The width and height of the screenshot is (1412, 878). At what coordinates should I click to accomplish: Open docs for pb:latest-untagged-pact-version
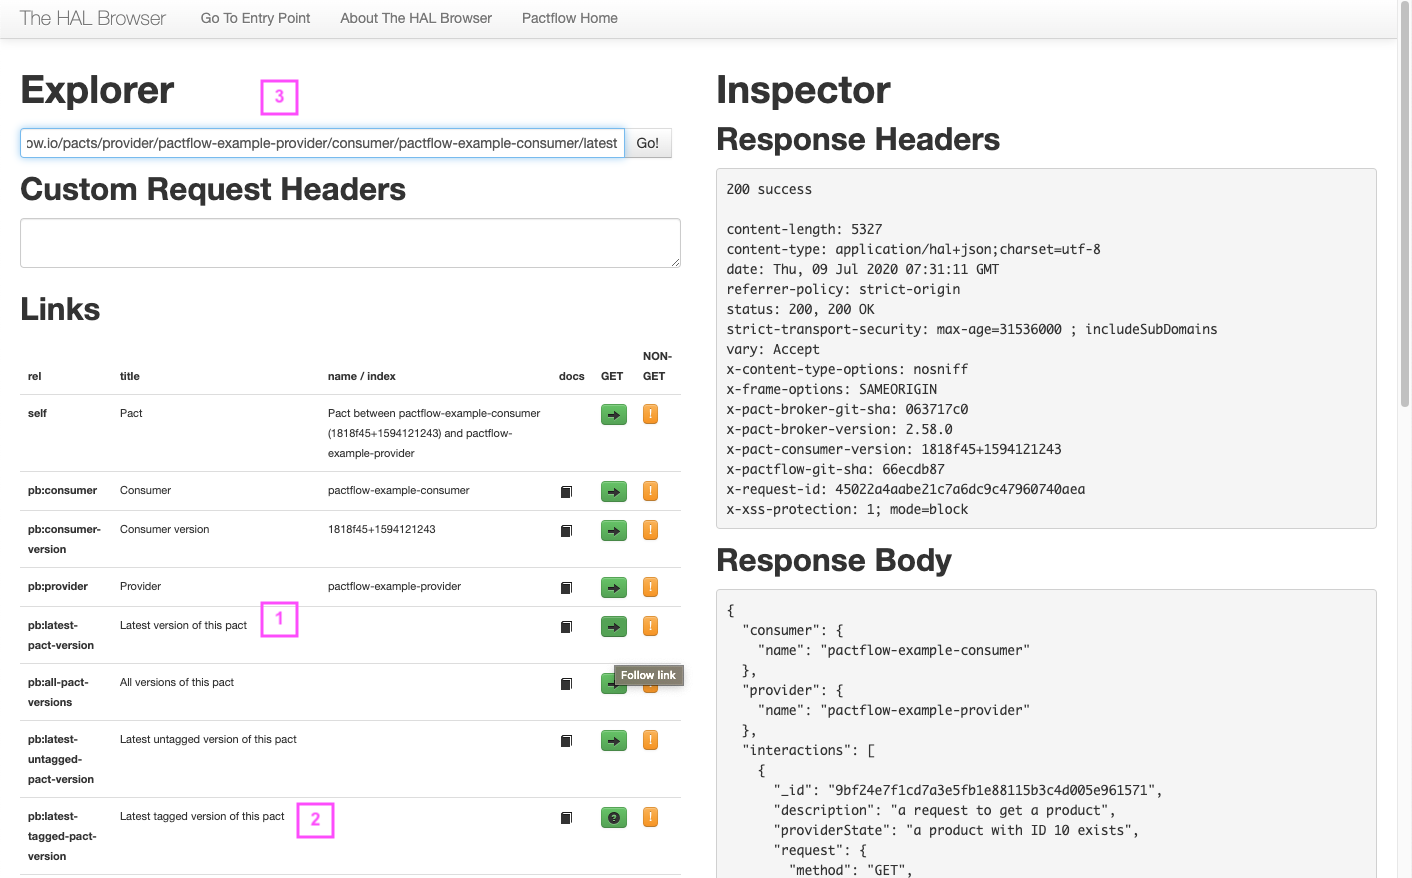click(567, 740)
